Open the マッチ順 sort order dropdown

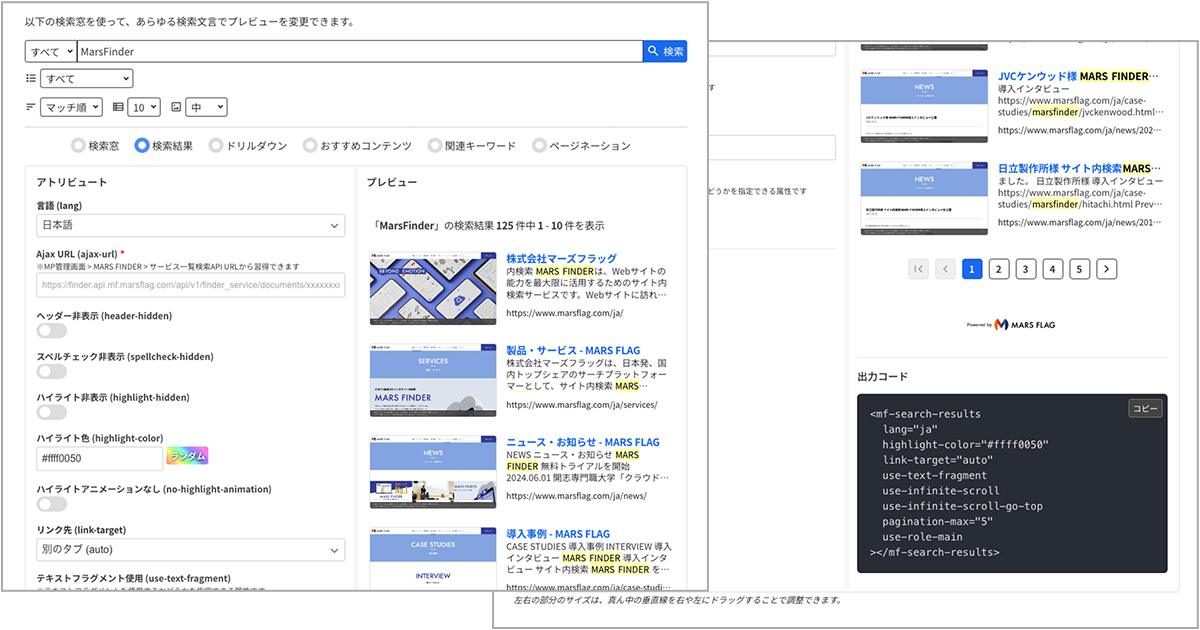tap(71, 107)
